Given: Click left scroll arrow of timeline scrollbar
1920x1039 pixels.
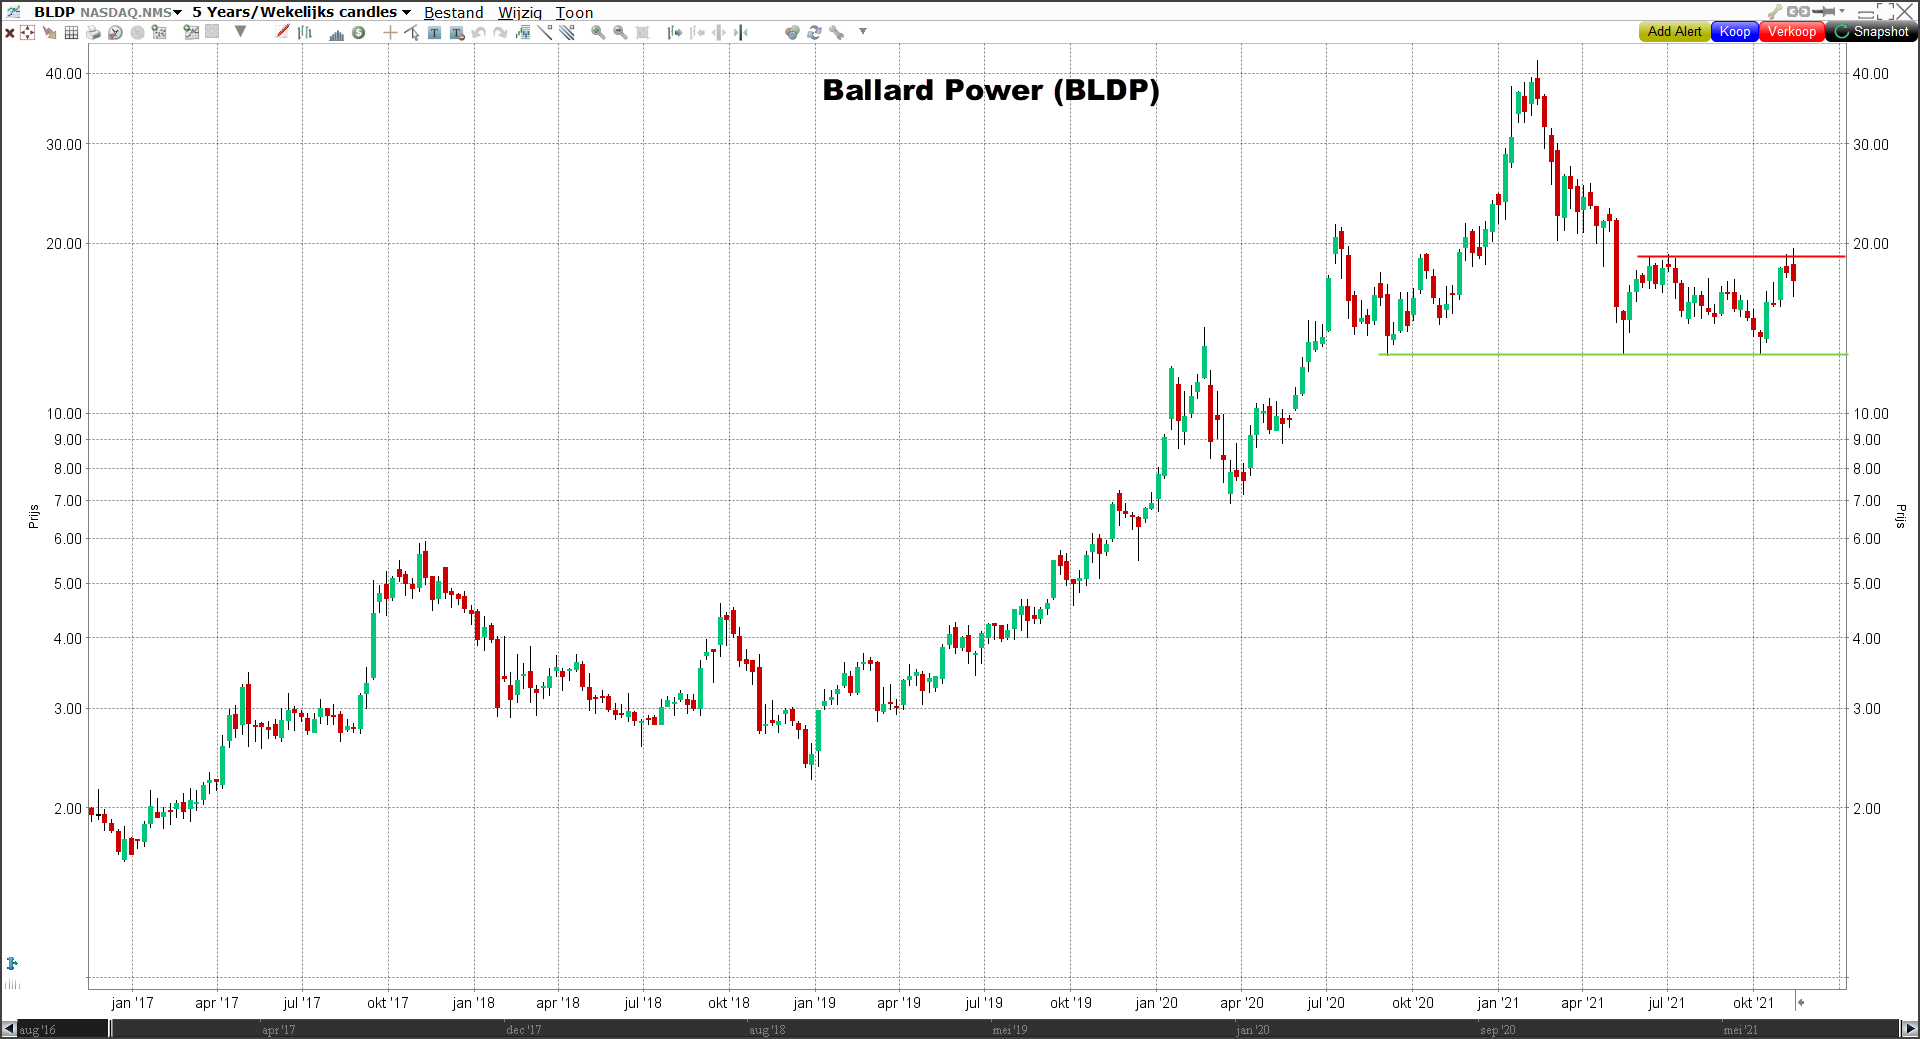Looking at the screenshot, I should pos(9,1028).
